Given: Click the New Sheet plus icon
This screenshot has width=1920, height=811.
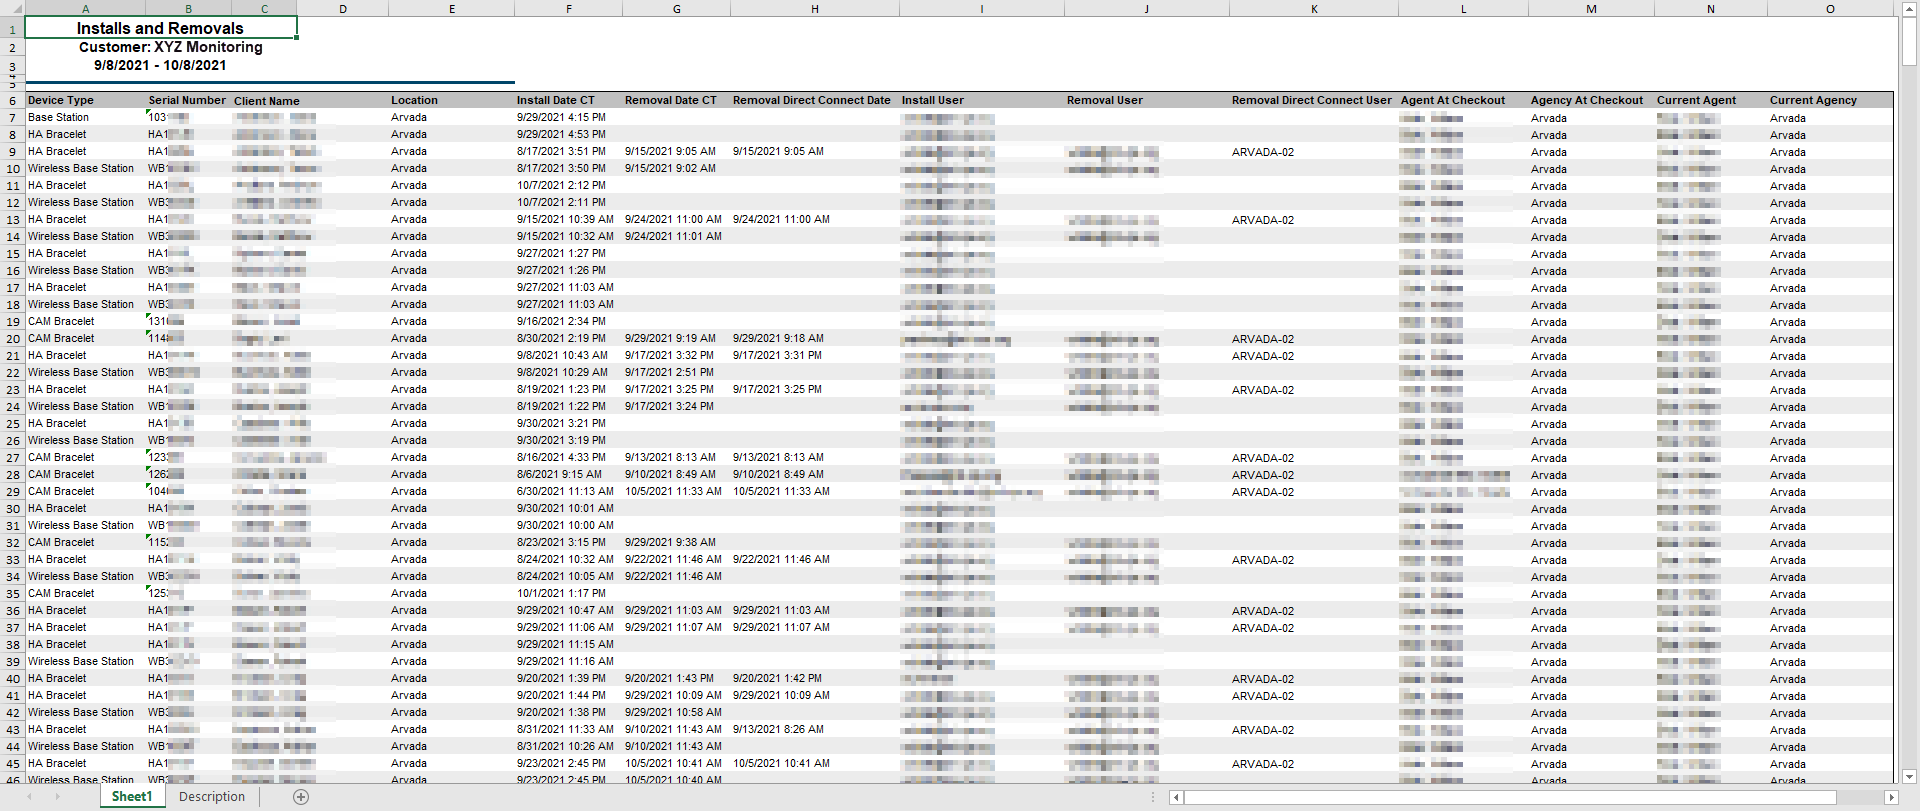Looking at the screenshot, I should pyautogui.click(x=301, y=797).
